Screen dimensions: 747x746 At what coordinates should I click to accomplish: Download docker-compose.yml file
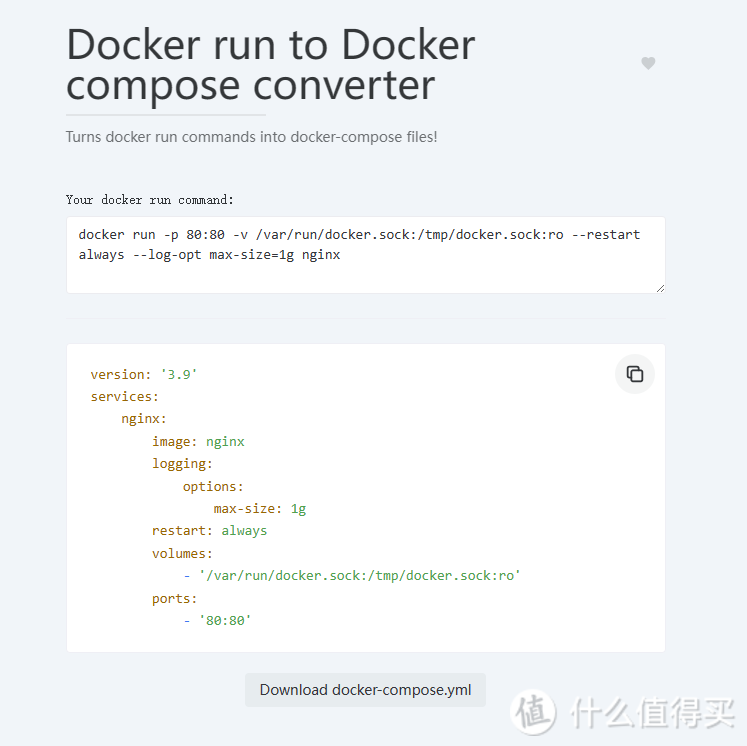(x=365, y=690)
